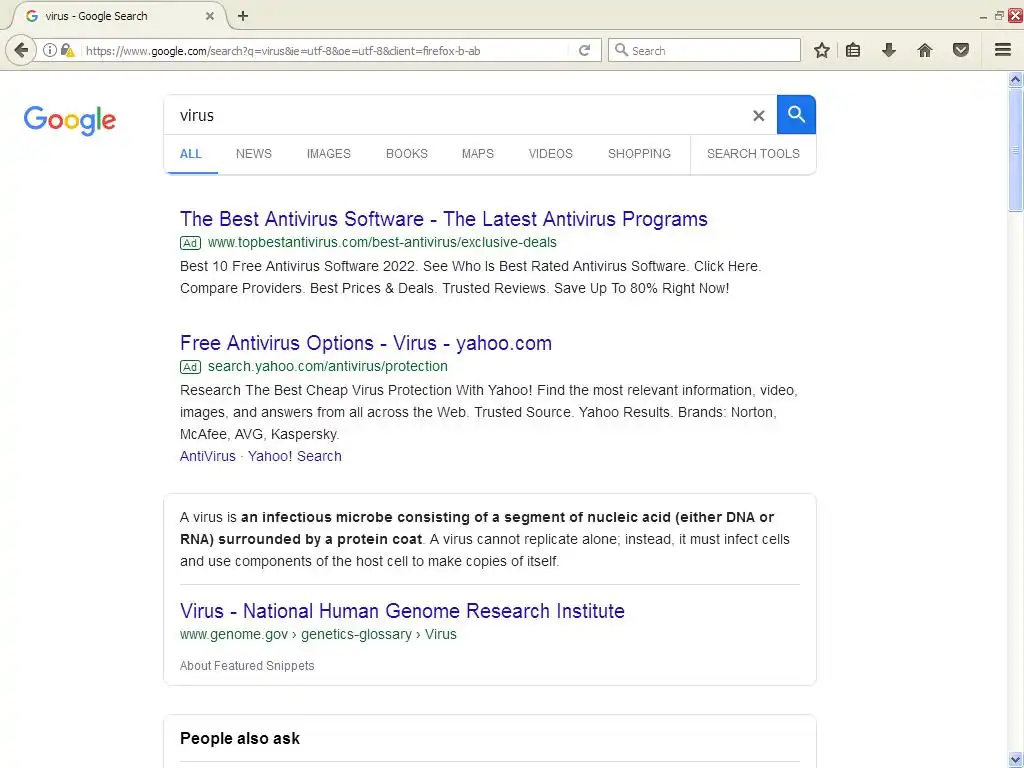Select the ALL results tab

pyautogui.click(x=191, y=154)
